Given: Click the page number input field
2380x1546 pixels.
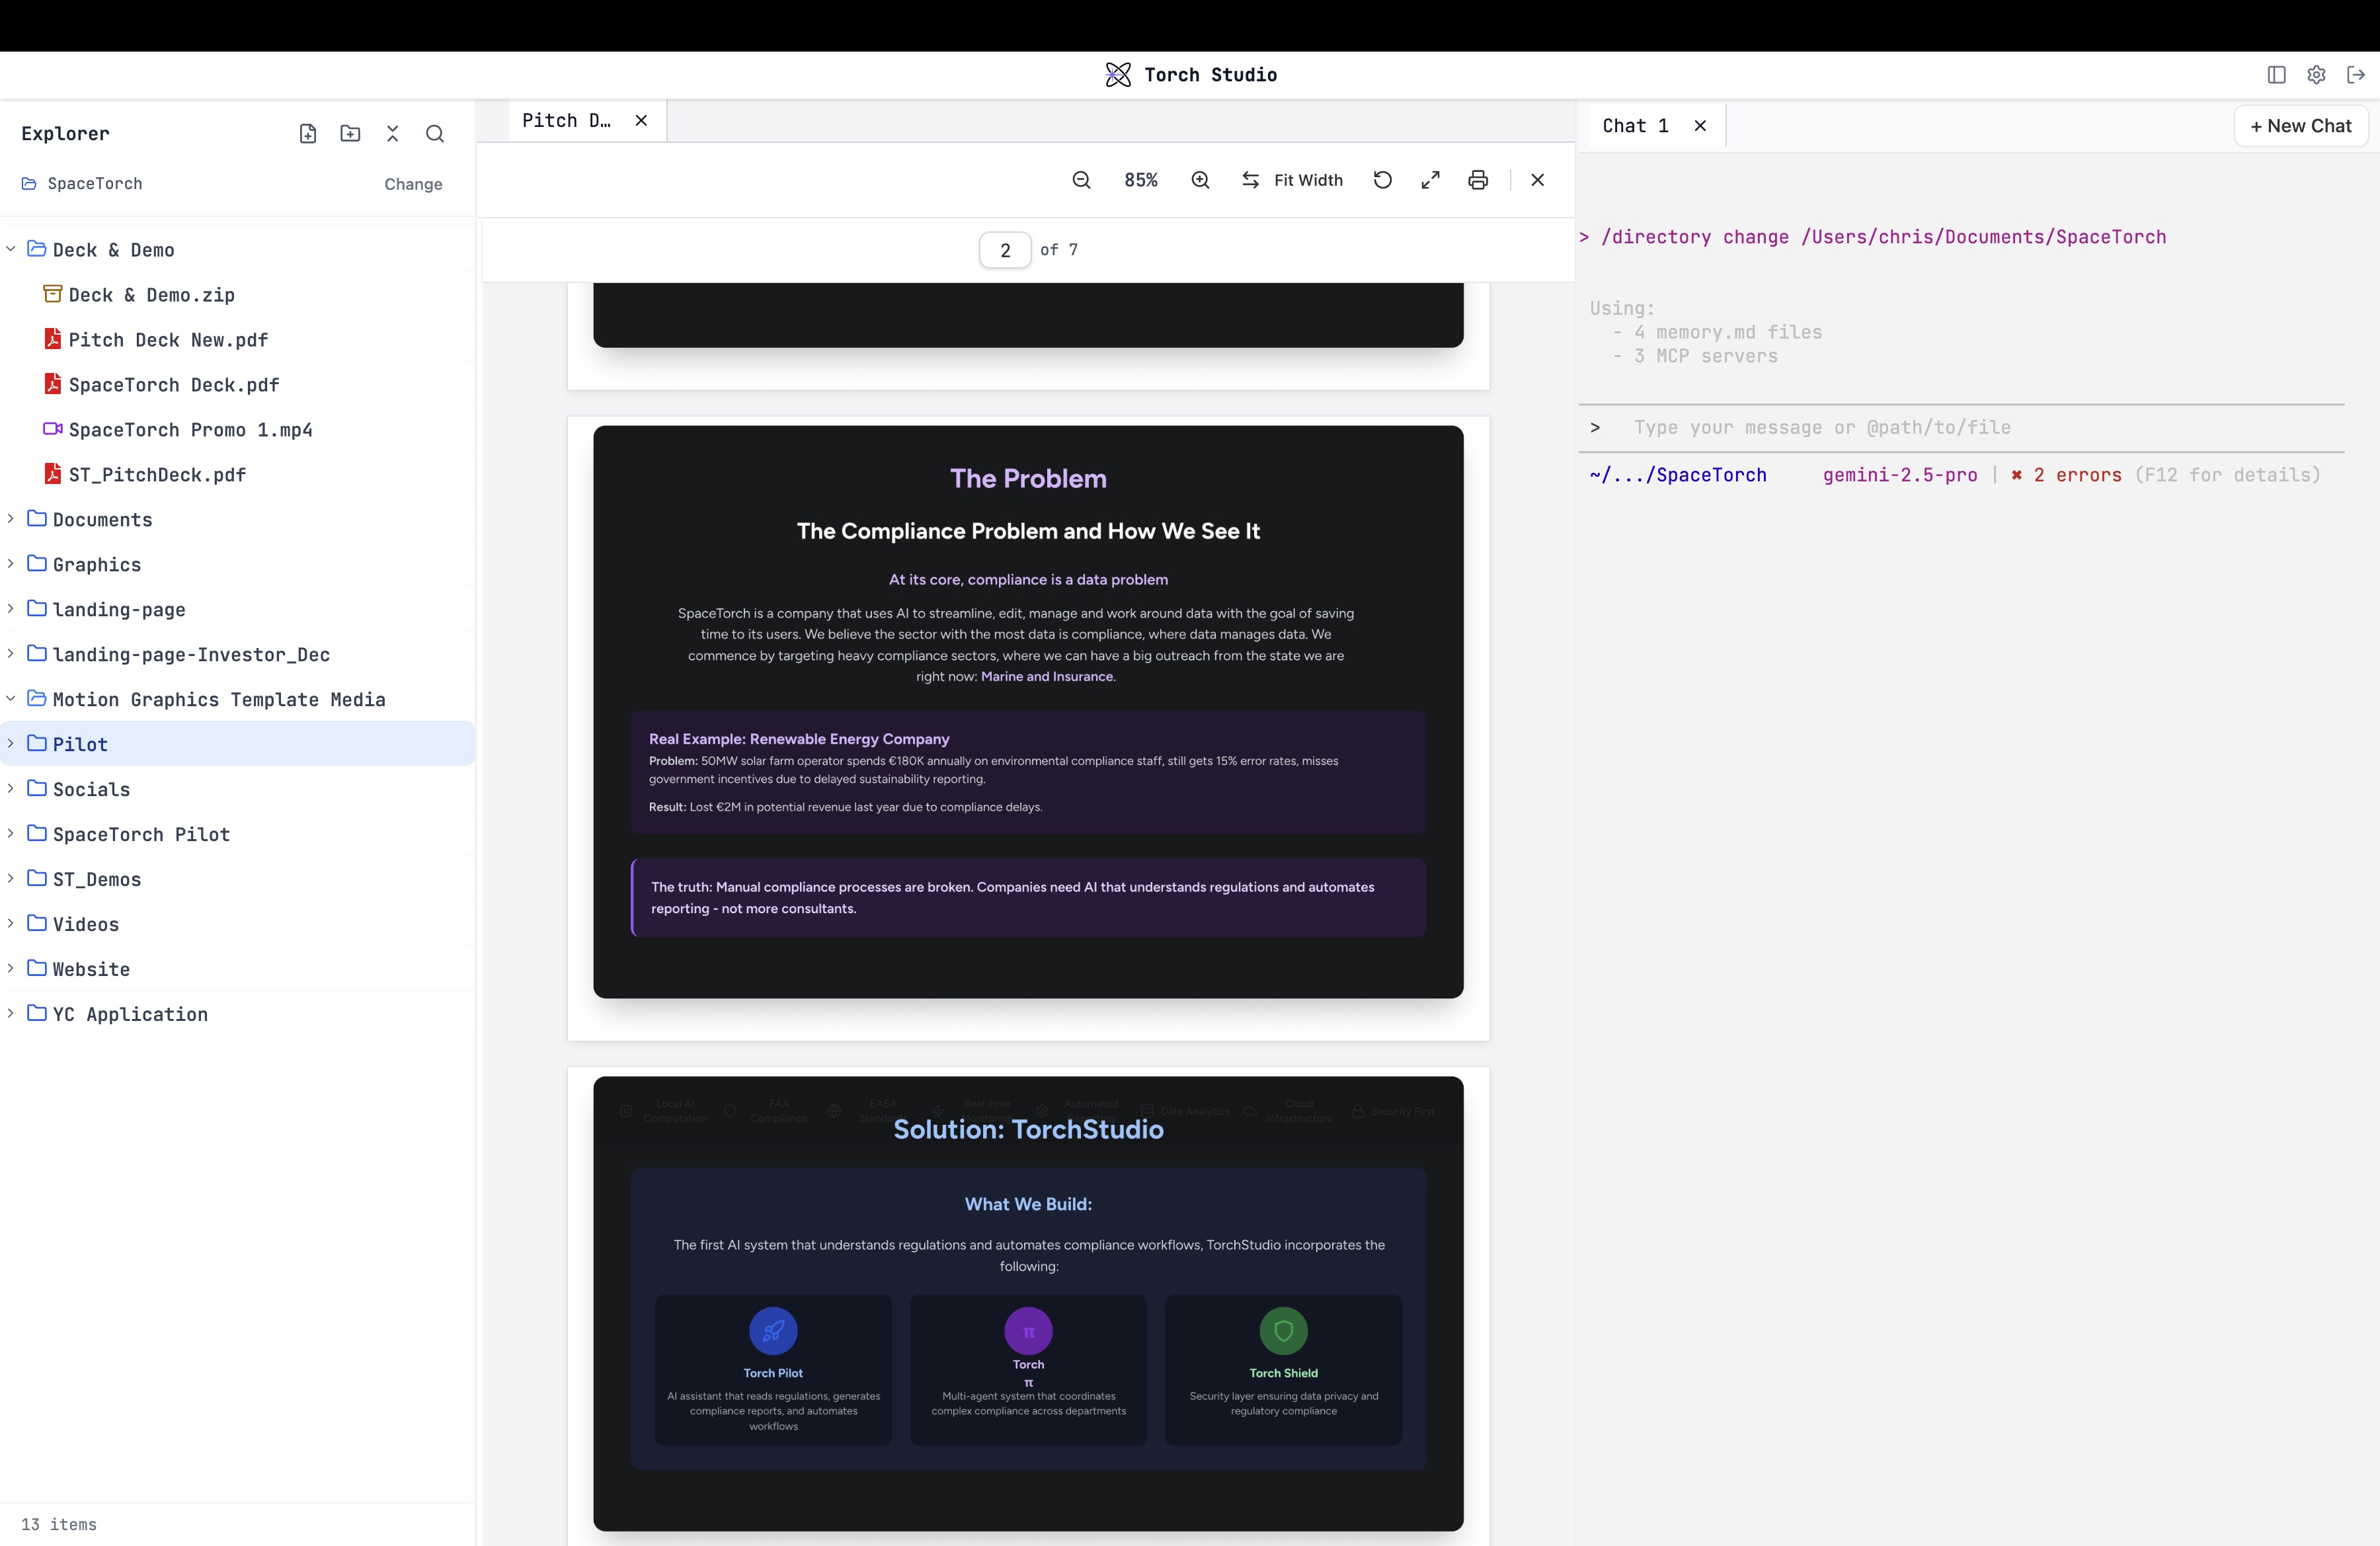Looking at the screenshot, I should [x=1005, y=250].
